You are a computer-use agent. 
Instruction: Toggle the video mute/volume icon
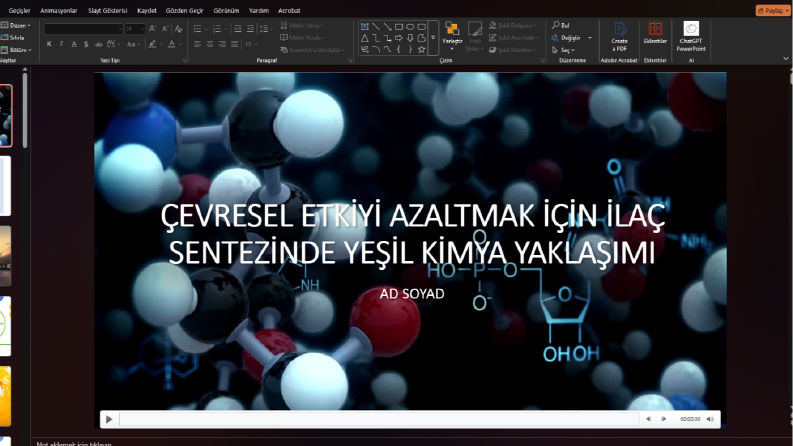click(710, 419)
